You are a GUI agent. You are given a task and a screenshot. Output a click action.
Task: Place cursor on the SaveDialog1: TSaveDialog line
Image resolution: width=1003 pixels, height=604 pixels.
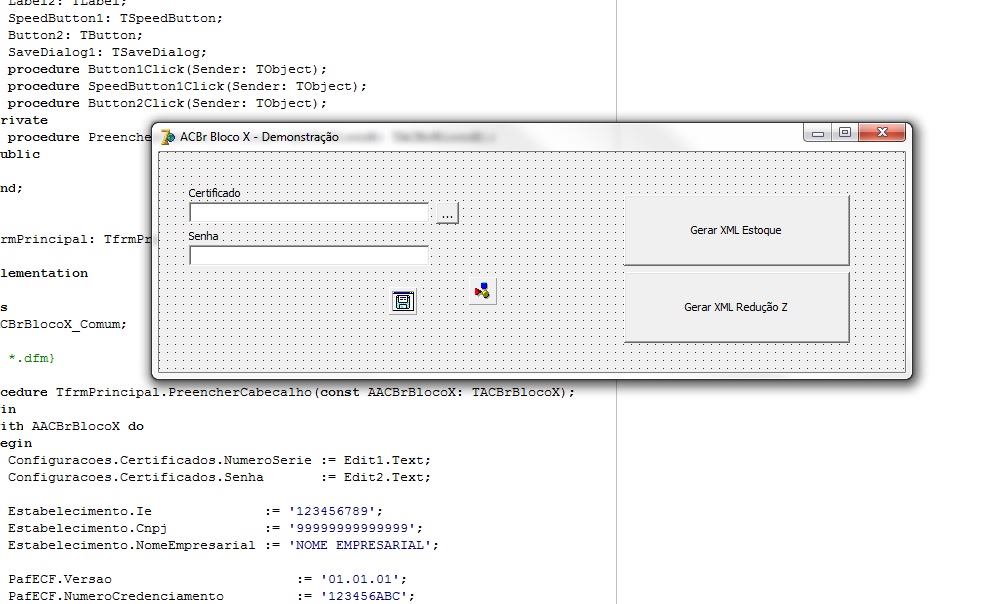[x=107, y=52]
